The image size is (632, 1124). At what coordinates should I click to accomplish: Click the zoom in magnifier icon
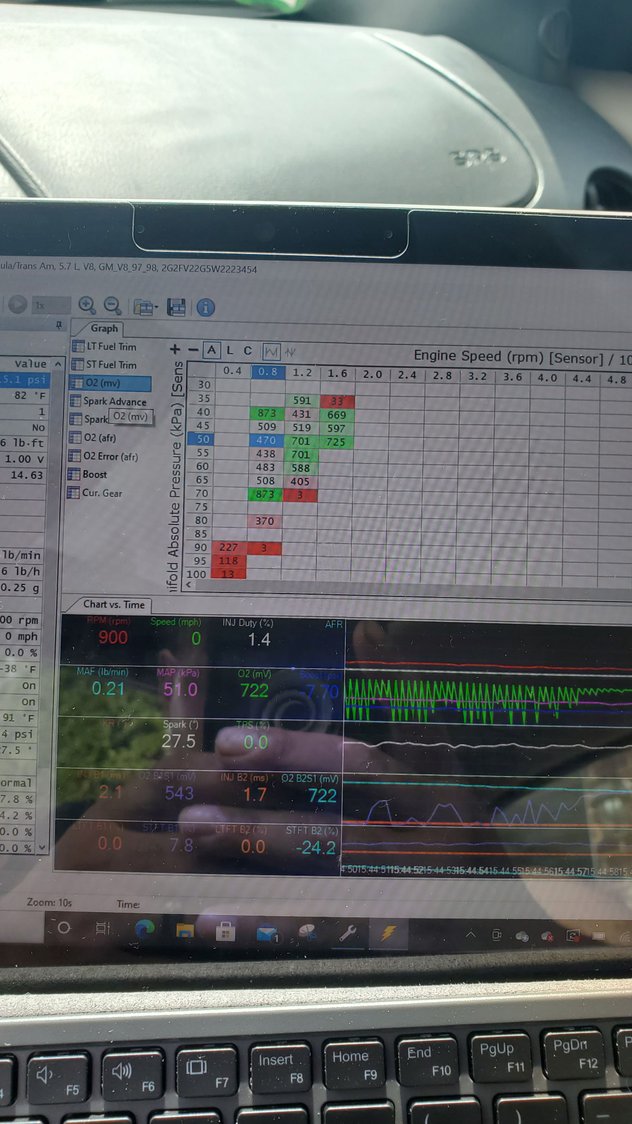pyautogui.click(x=87, y=306)
